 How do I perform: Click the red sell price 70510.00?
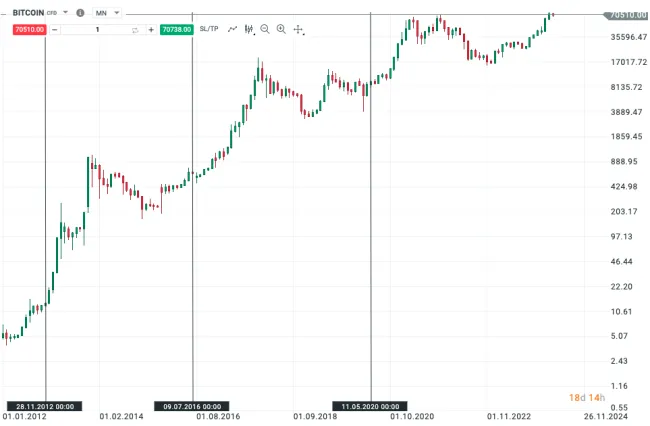click(29, 30)
